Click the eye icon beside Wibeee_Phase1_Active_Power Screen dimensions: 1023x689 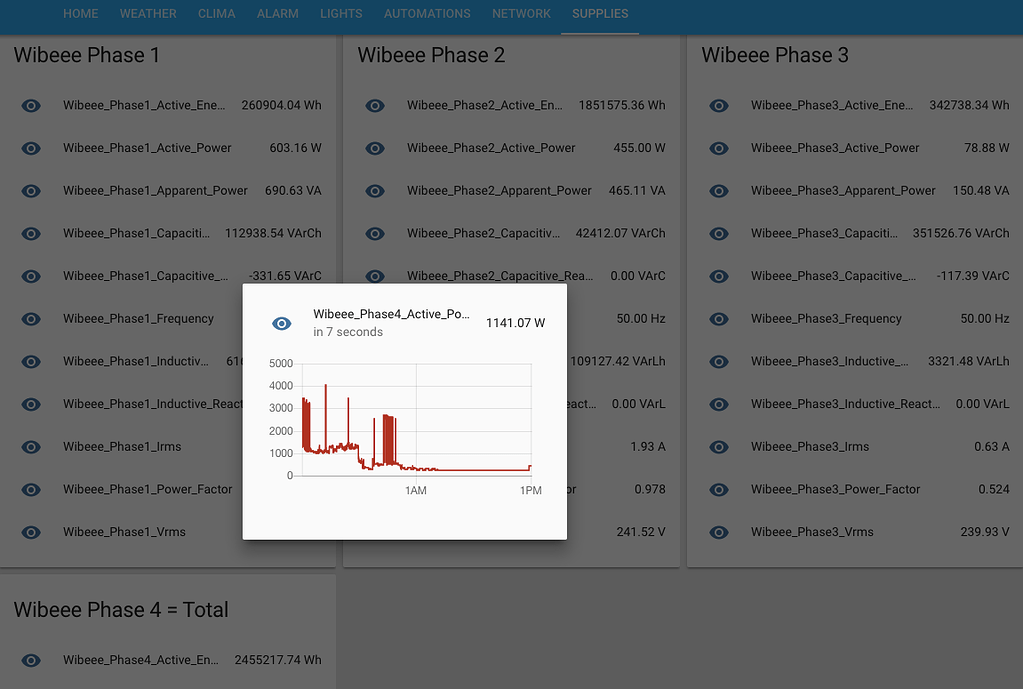31,147
